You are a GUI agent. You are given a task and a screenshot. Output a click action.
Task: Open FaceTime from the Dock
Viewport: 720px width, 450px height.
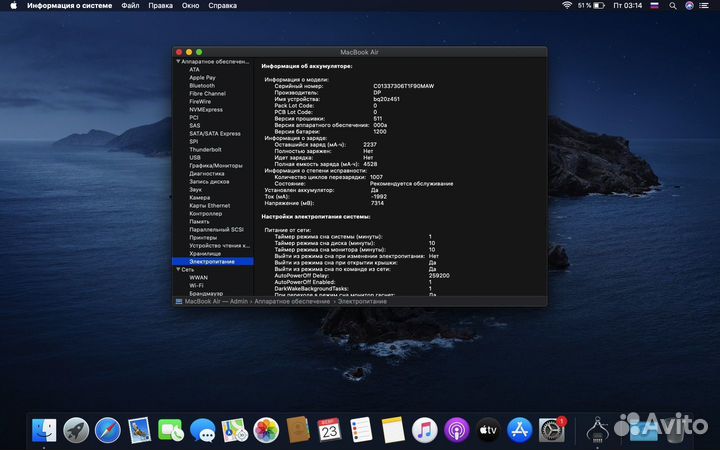coord(171,430)
